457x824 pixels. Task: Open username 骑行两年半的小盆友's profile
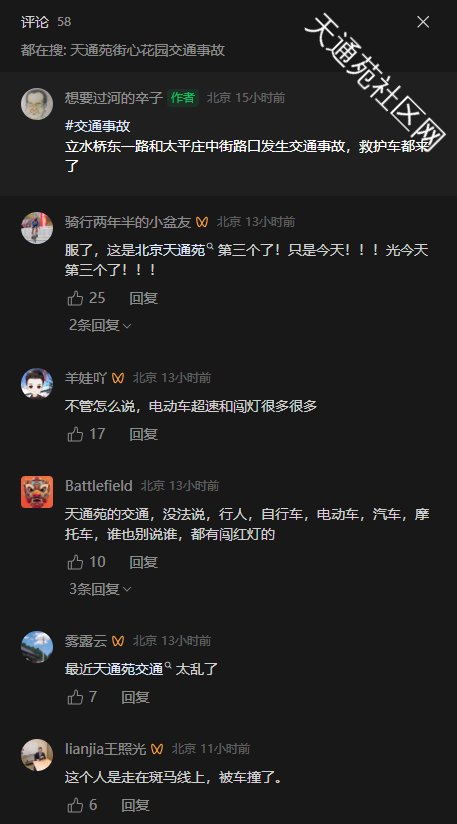pyautogui.click(x=128, y=222)
